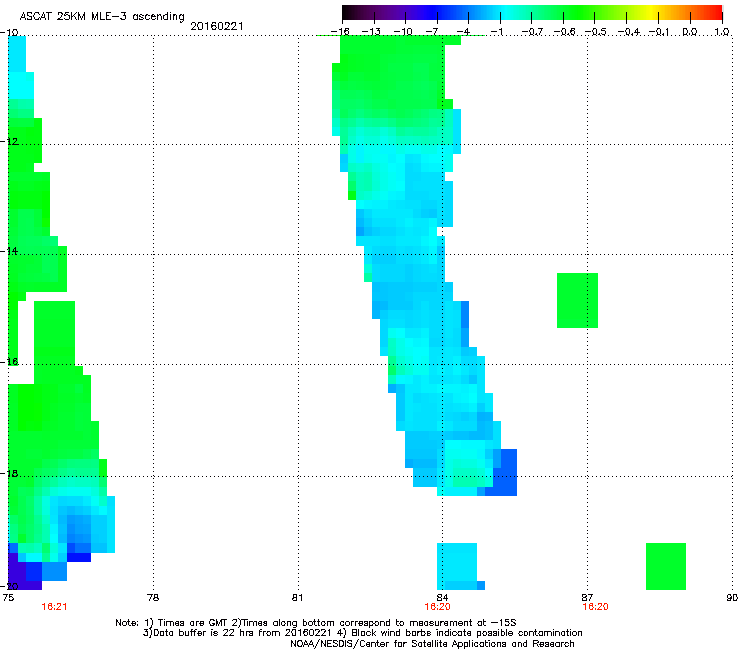
Task: Click the 0.0 color scale label
Action: pyautogui.click(x=690, y=32)
